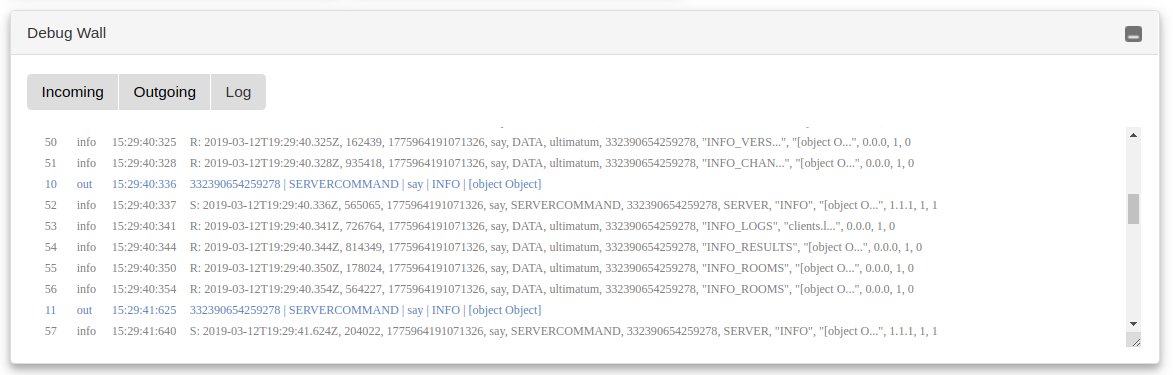Select outgoing message 10 SERVERCOMMAND line
Viewport: 1173px width, 375px height.
coord(491,184)
